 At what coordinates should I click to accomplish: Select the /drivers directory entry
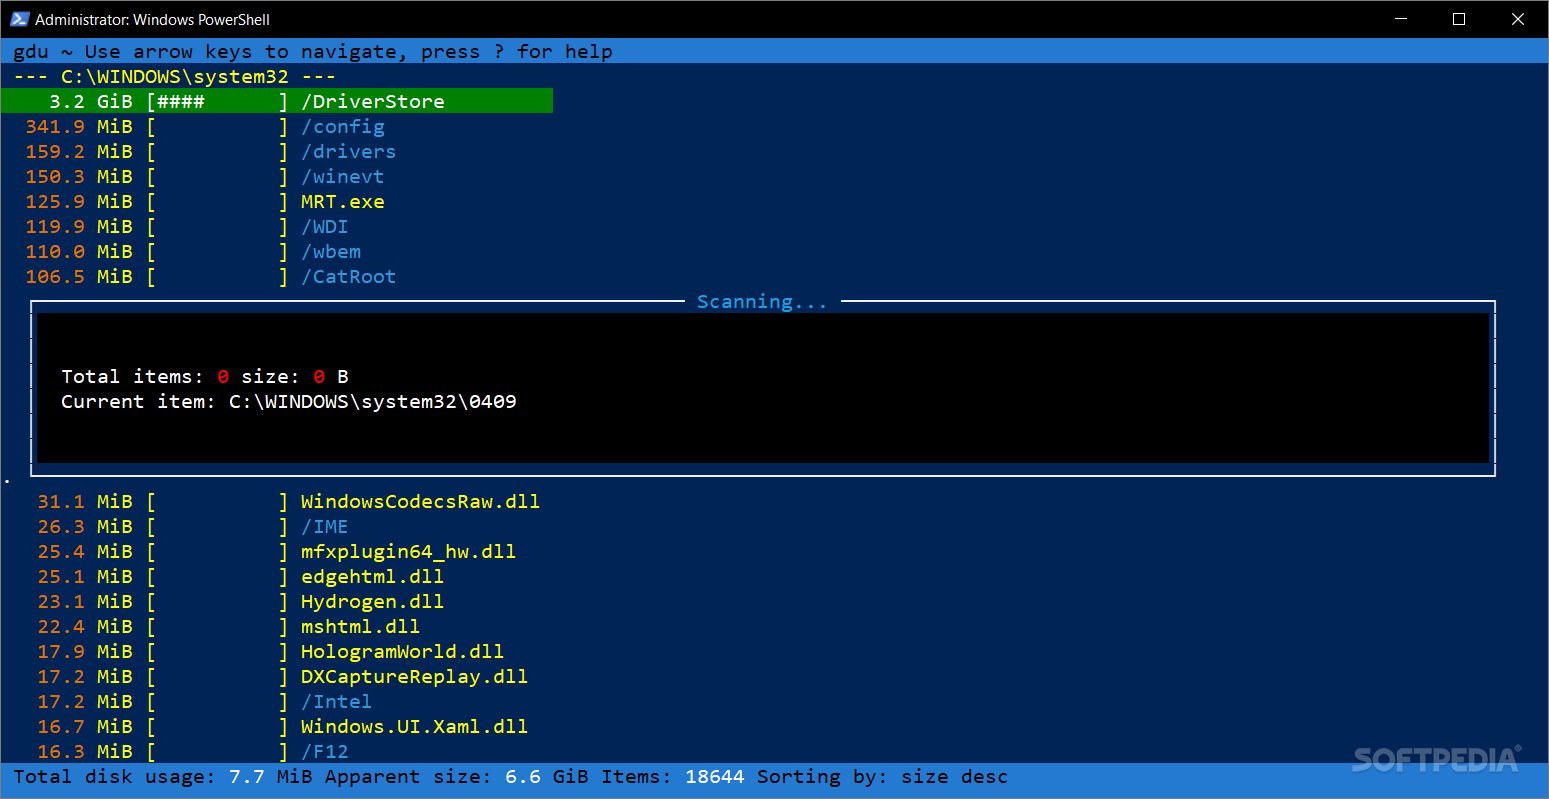tap(349, 151)
